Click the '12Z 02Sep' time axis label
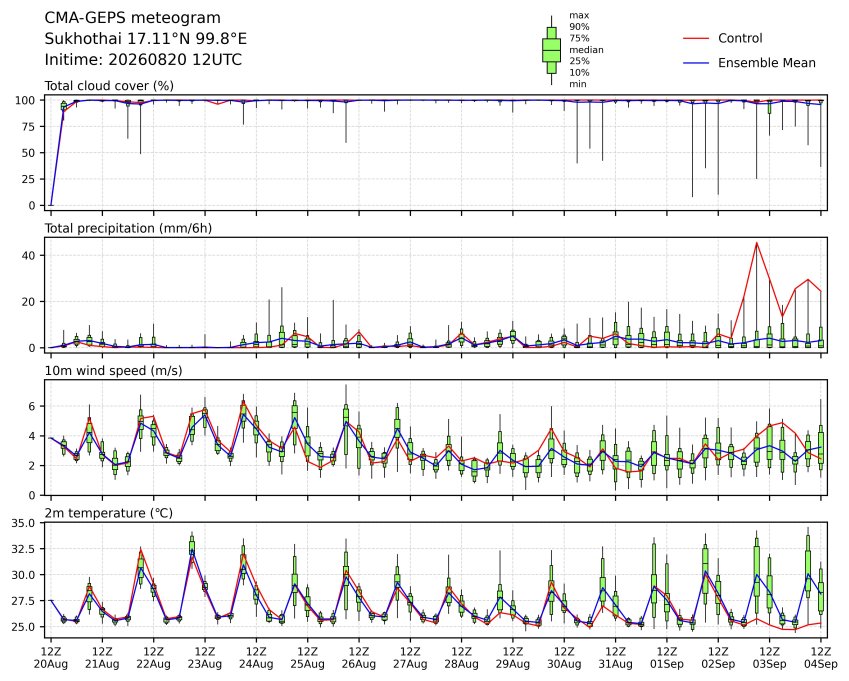The image size is (849, 681). (718, 658)
